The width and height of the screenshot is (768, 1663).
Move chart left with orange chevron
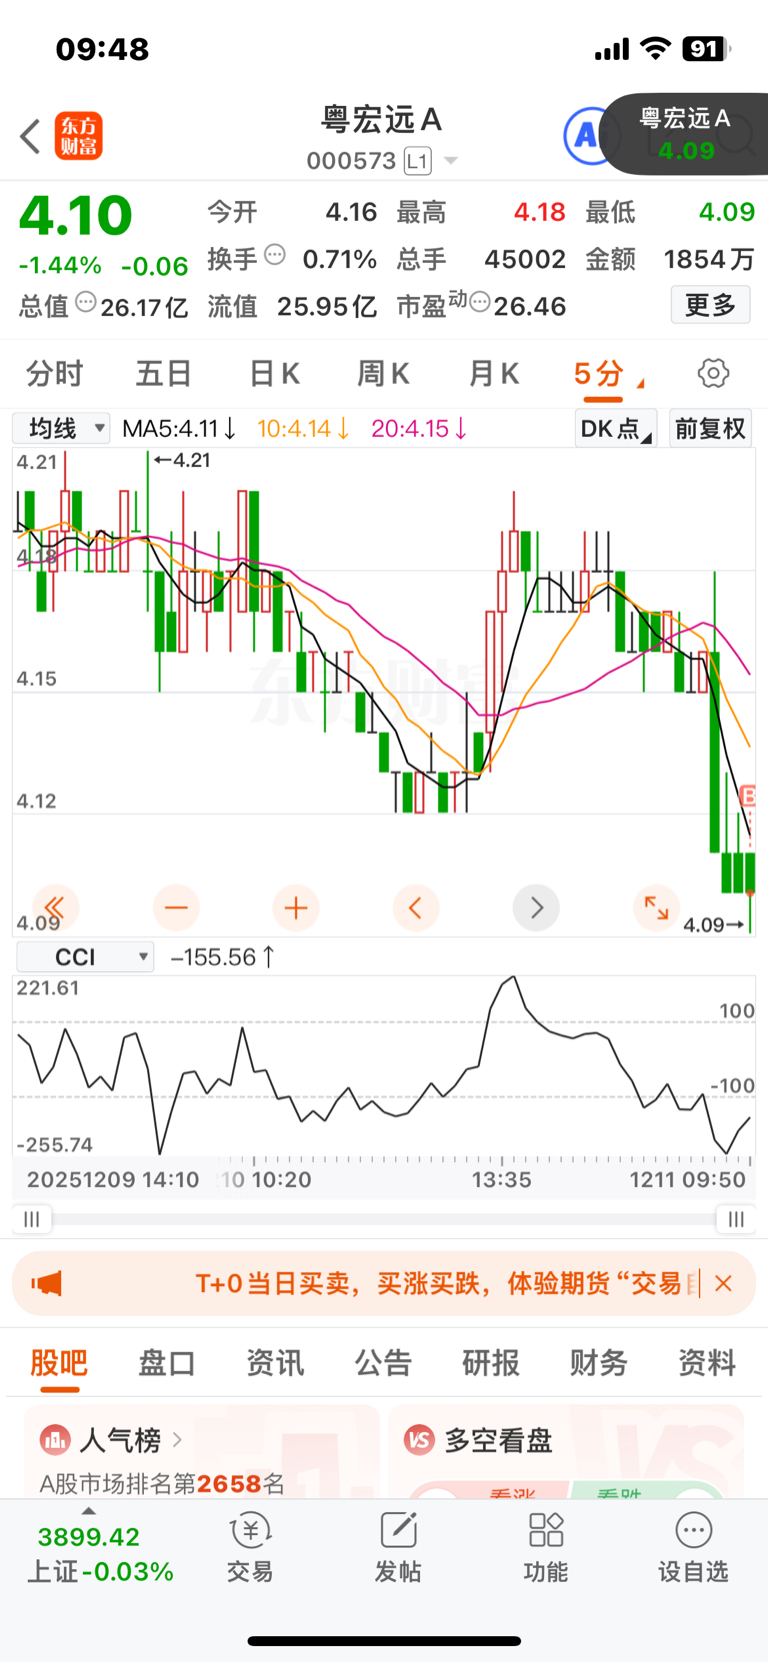pyautogui.click(x=416, y=908)
